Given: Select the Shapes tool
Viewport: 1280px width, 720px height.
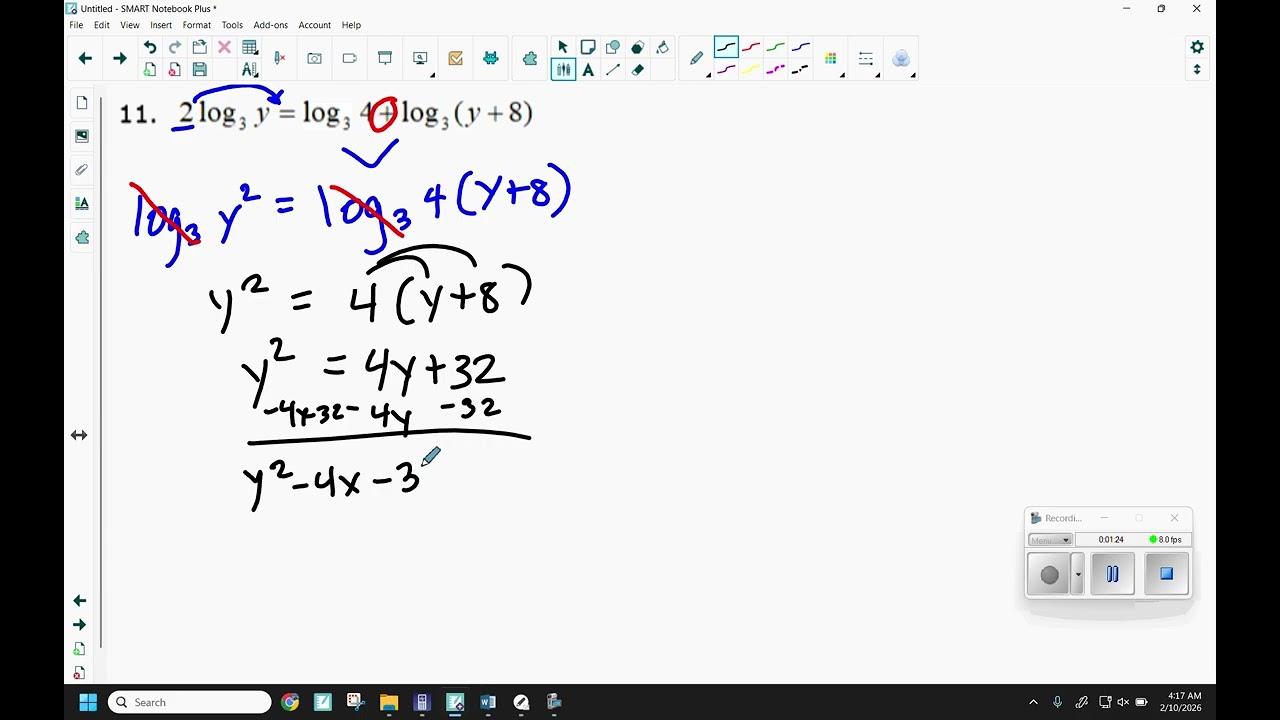Looking at the screenshot, I should 613,47.
